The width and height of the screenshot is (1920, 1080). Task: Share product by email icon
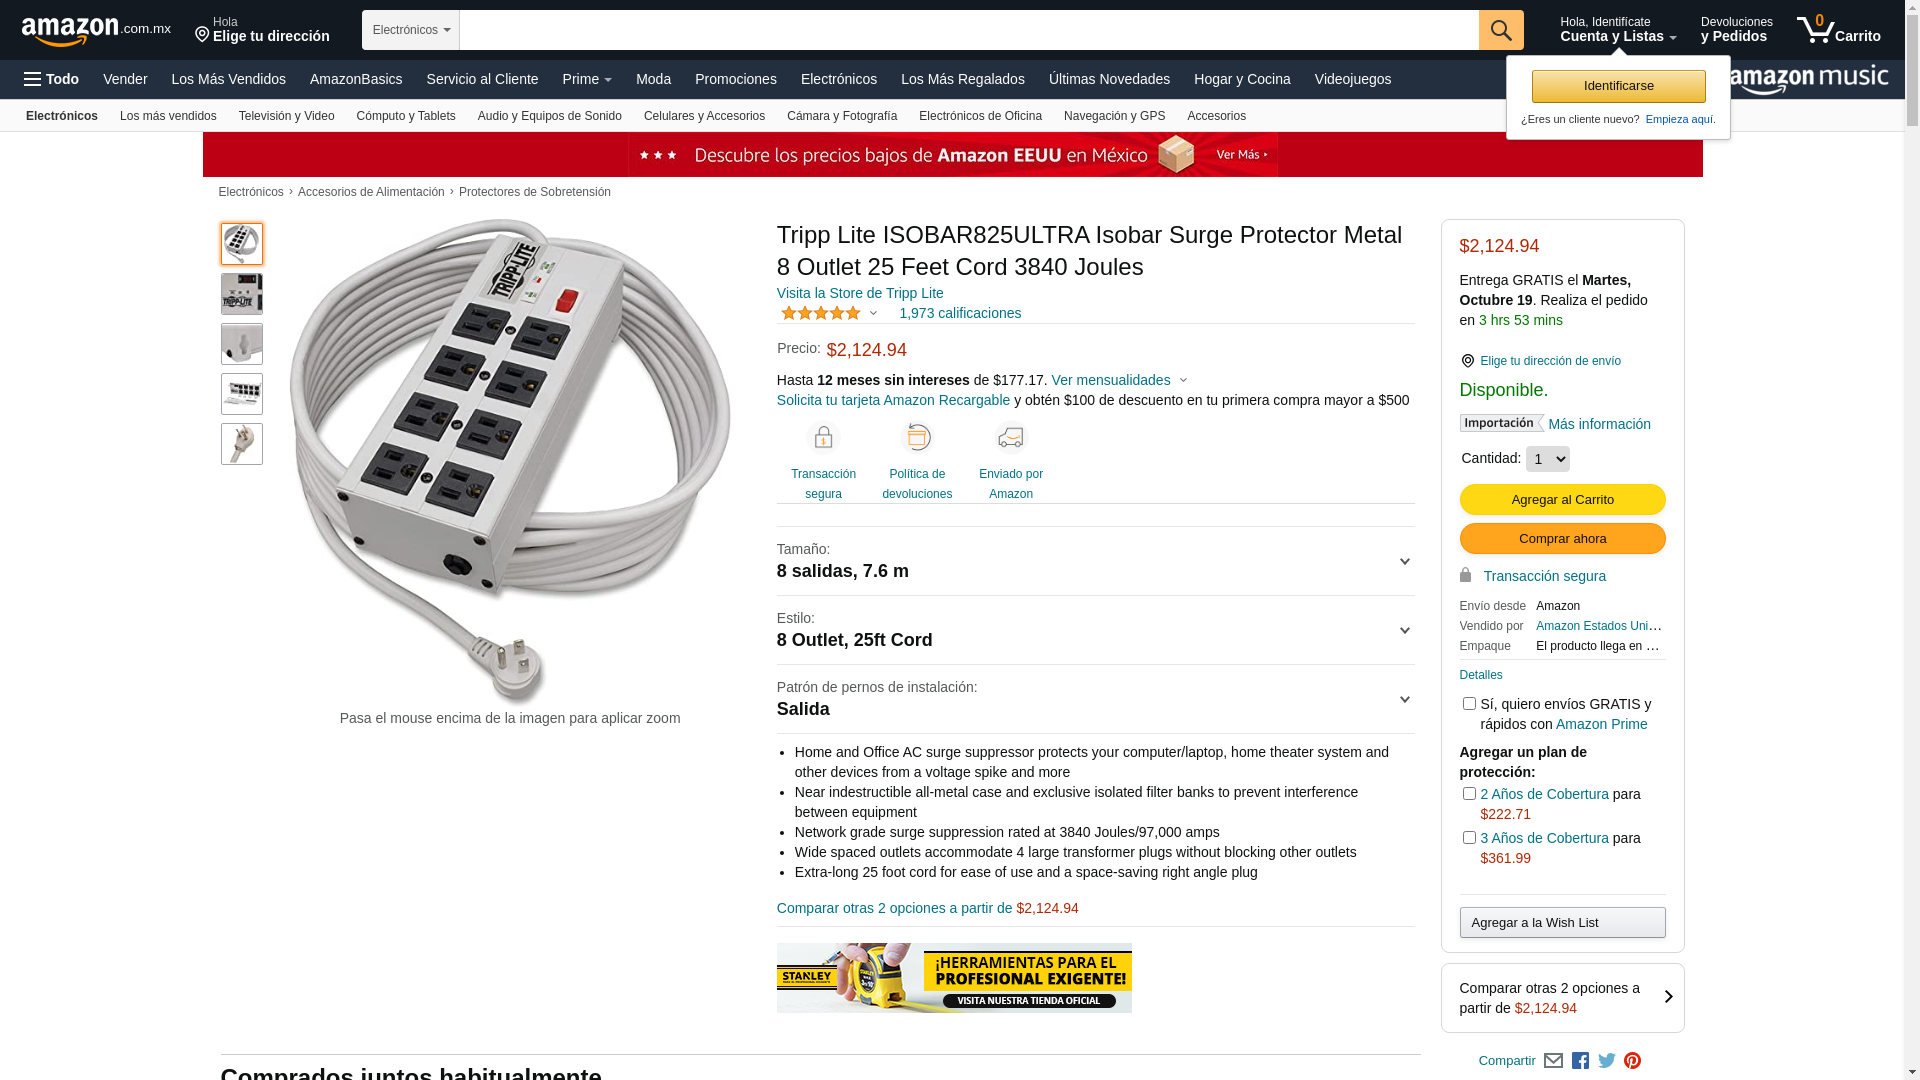coord(1553,1061)
